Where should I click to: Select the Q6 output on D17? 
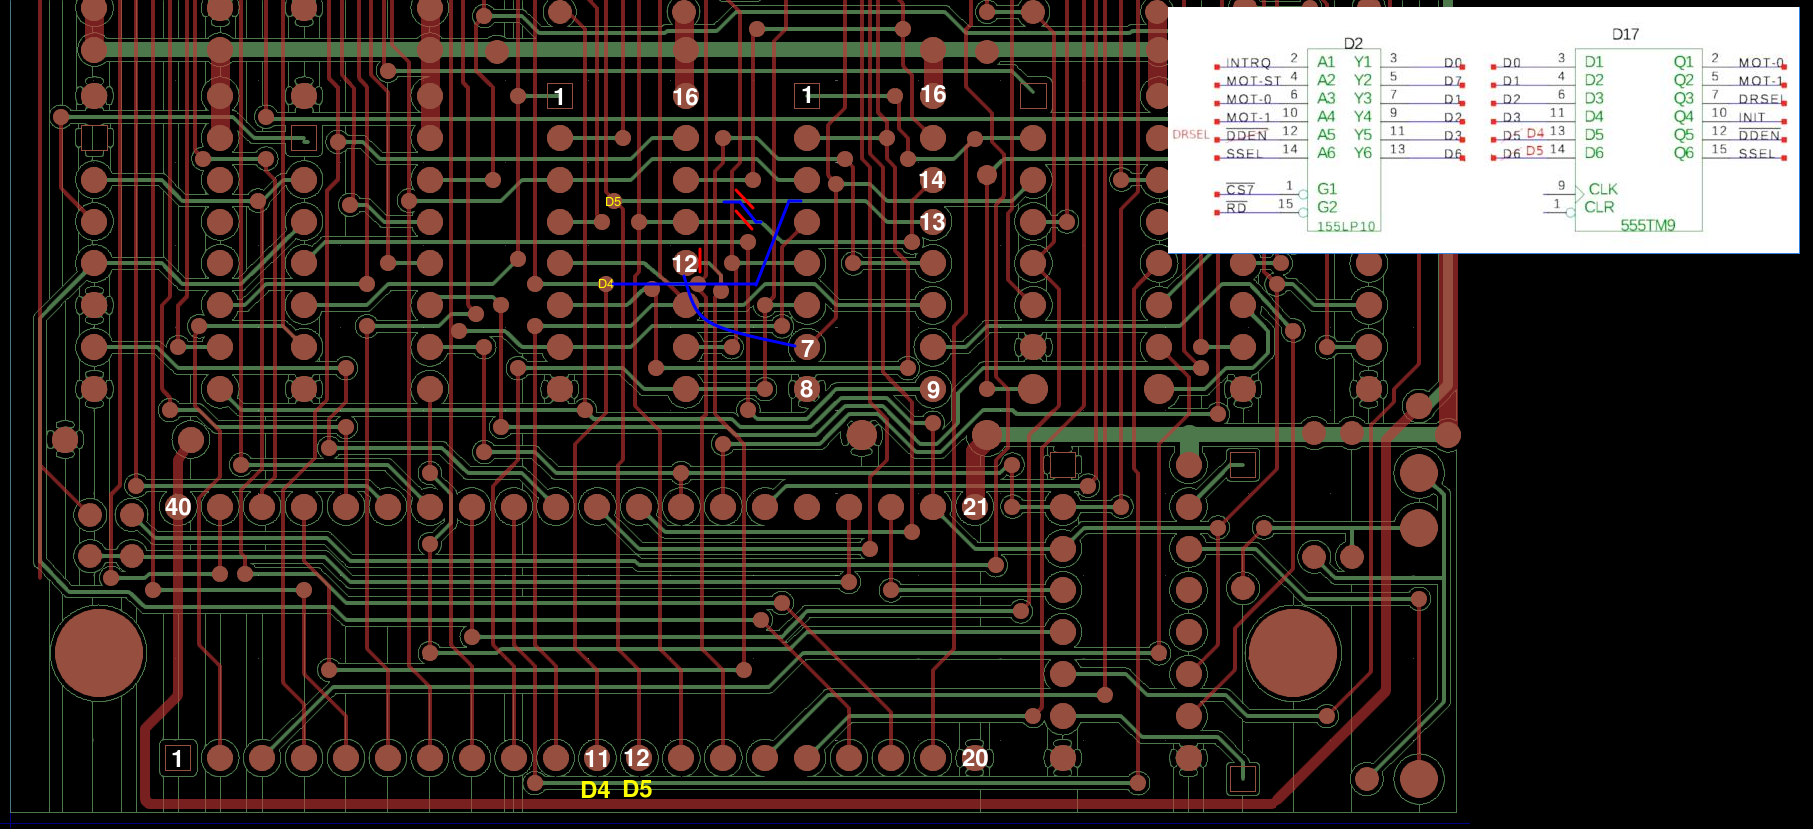[x=1684, y=153]
